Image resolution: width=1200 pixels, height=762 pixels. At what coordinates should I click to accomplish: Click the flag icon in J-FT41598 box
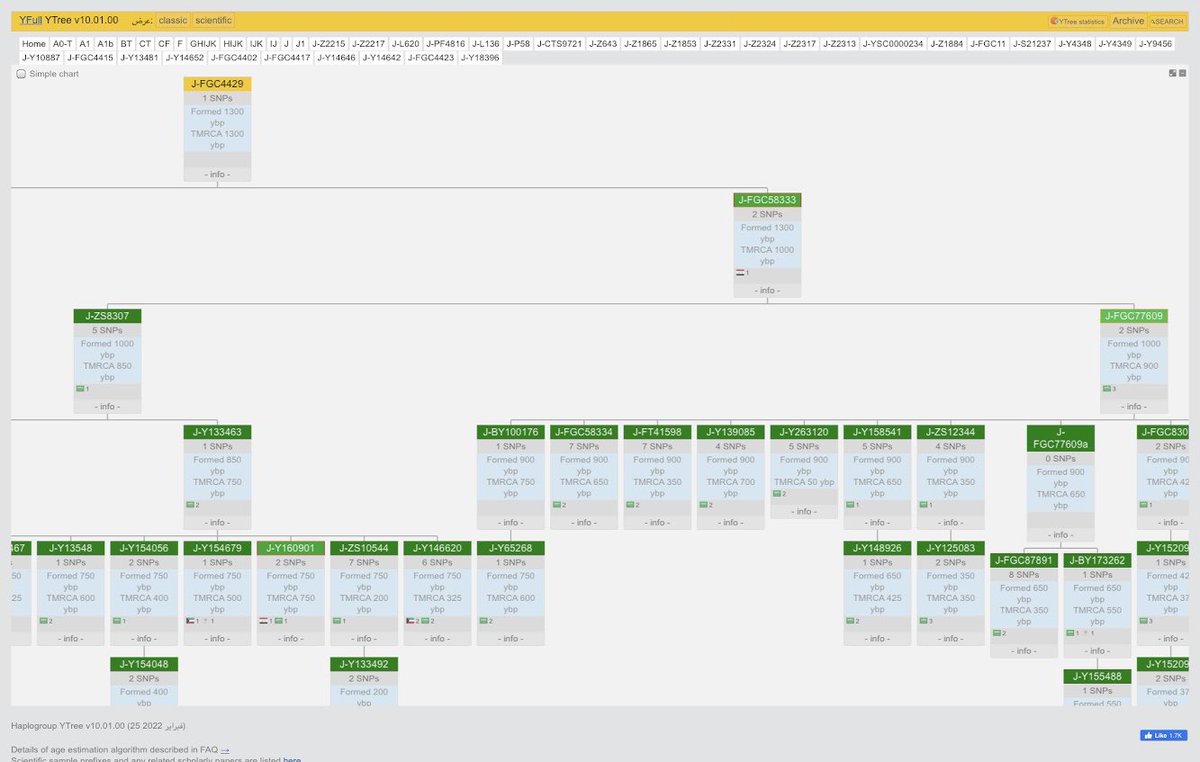click(631, 504)
